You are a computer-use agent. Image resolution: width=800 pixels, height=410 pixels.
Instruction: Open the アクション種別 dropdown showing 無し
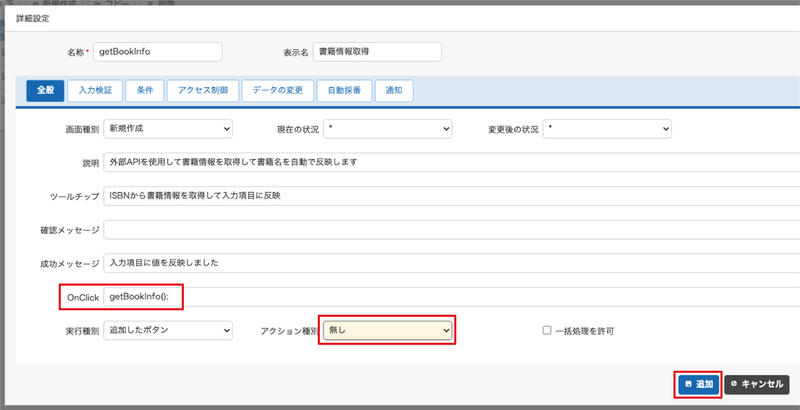click(x=388, y=330)
